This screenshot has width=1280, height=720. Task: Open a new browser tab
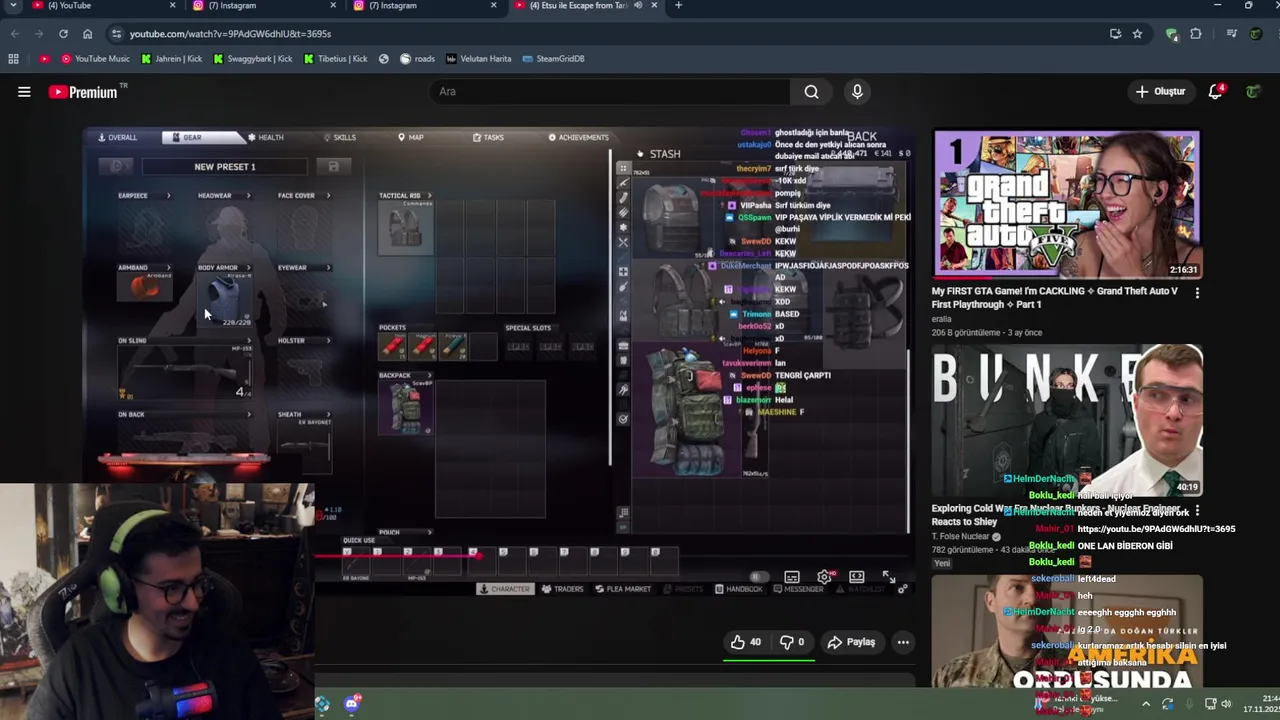pyautogui.click(x=678, y=6)
